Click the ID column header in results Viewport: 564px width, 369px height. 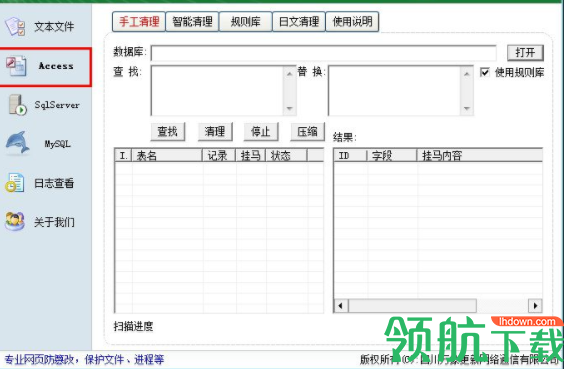[350, 155]
